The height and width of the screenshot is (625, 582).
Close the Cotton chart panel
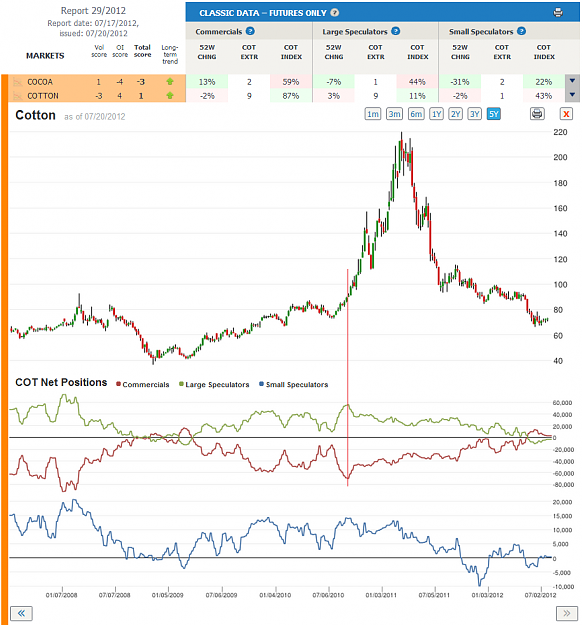(566, 114)
